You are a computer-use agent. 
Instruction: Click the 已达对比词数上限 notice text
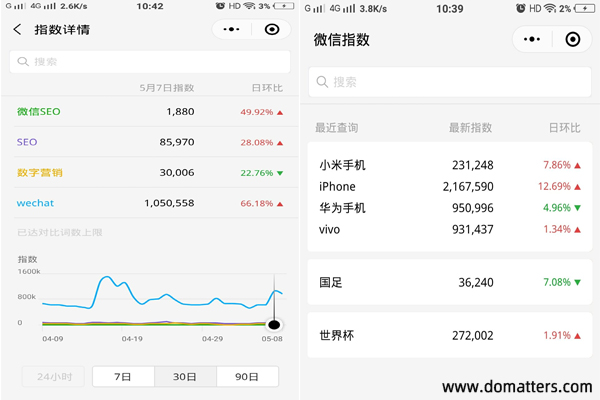[60, 232]
